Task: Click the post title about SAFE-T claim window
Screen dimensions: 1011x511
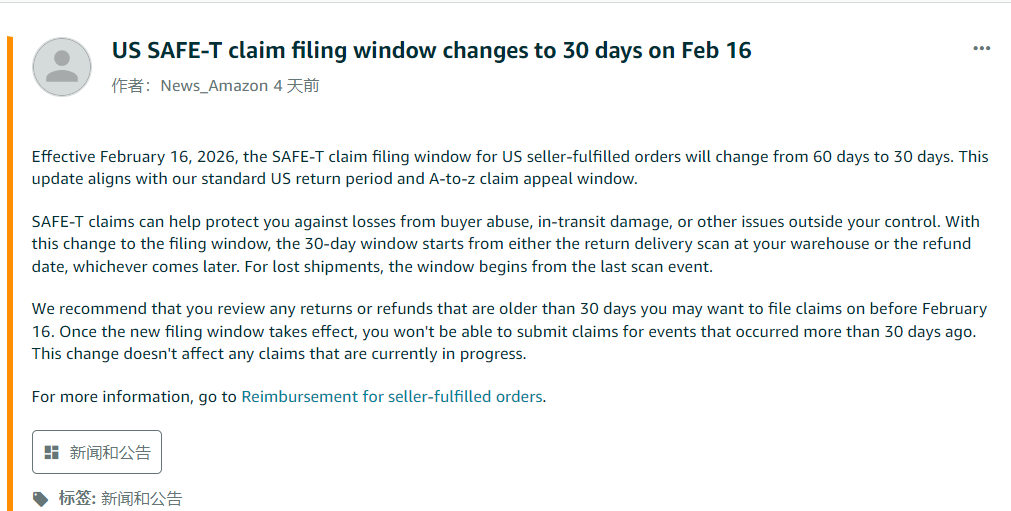Action: click(431, 50)
